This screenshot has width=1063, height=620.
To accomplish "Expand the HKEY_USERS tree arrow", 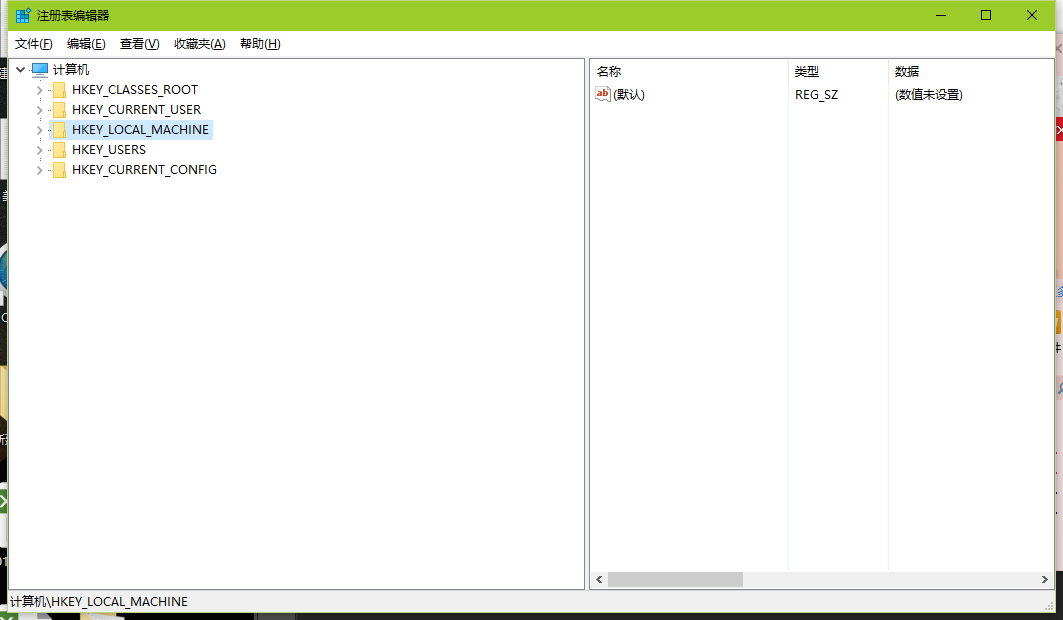I will (39, 149).
